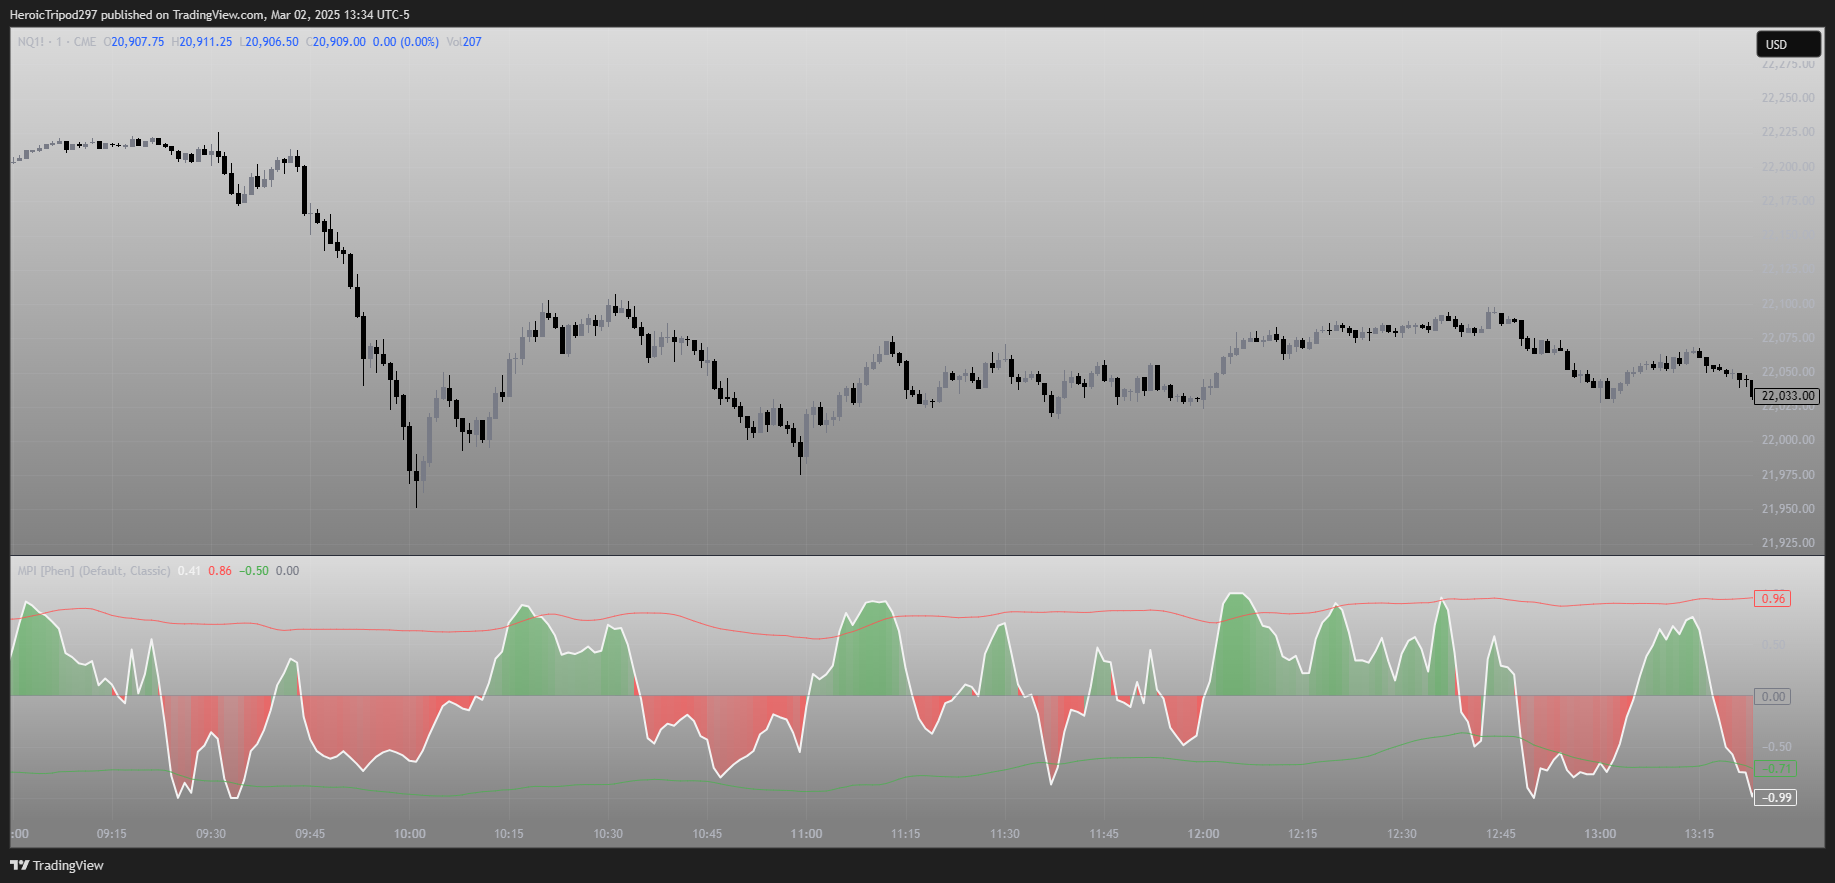The height and width of the screenshot is (883, 1835).
Task: Click the USD currency button
Action: 1788,44
